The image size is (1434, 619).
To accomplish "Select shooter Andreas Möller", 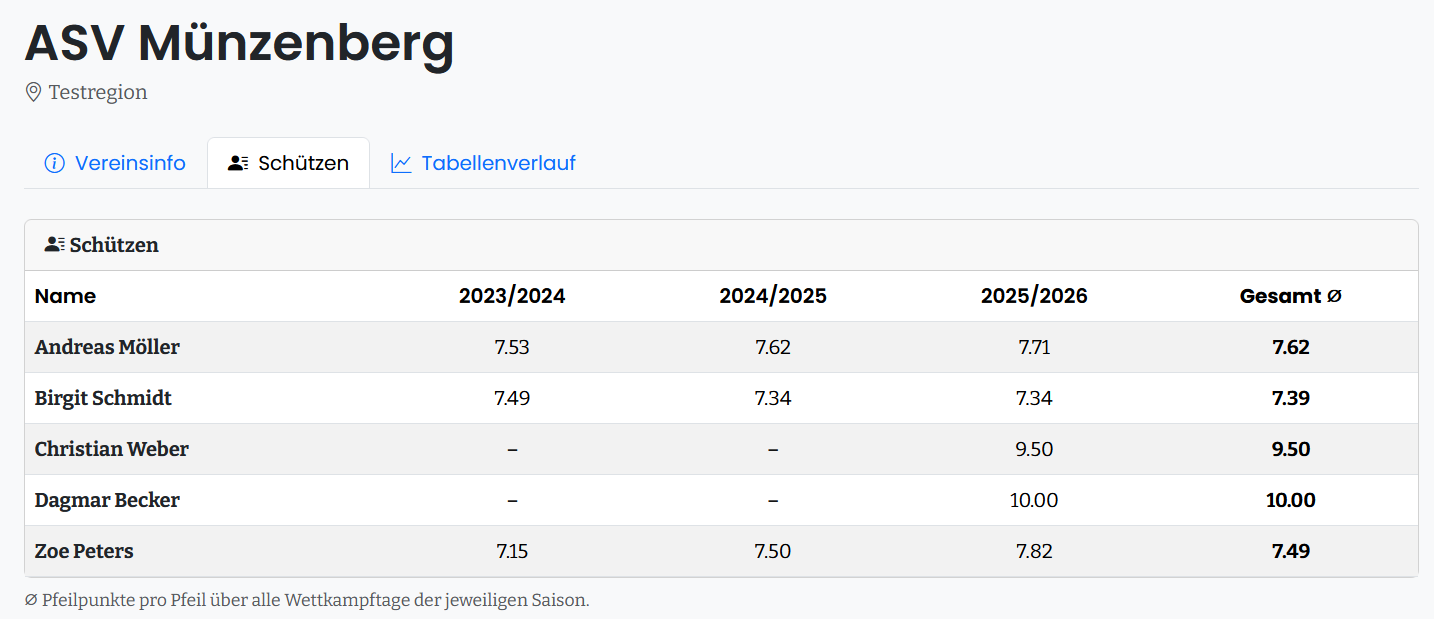I will (x=107, y=347).
